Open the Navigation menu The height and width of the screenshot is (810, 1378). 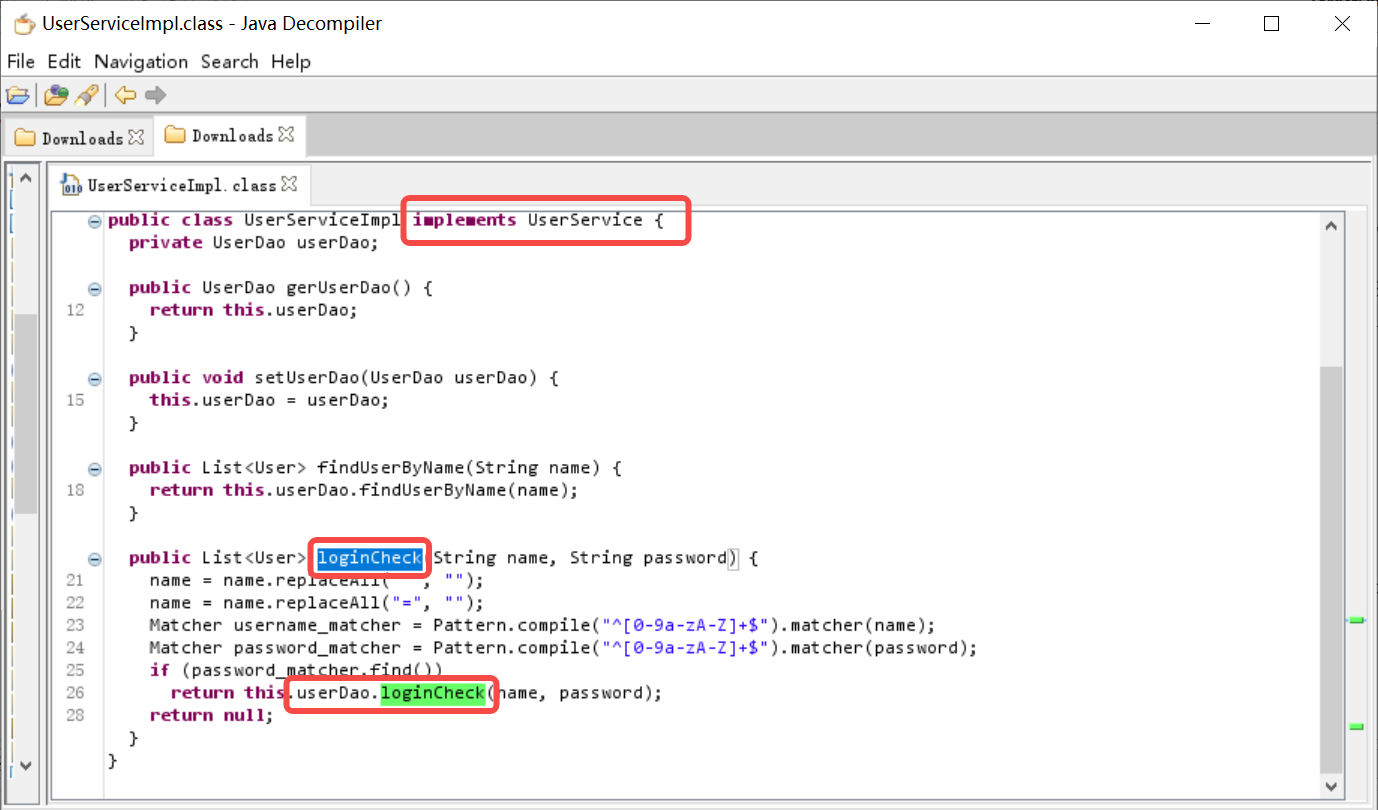point(141,61)
